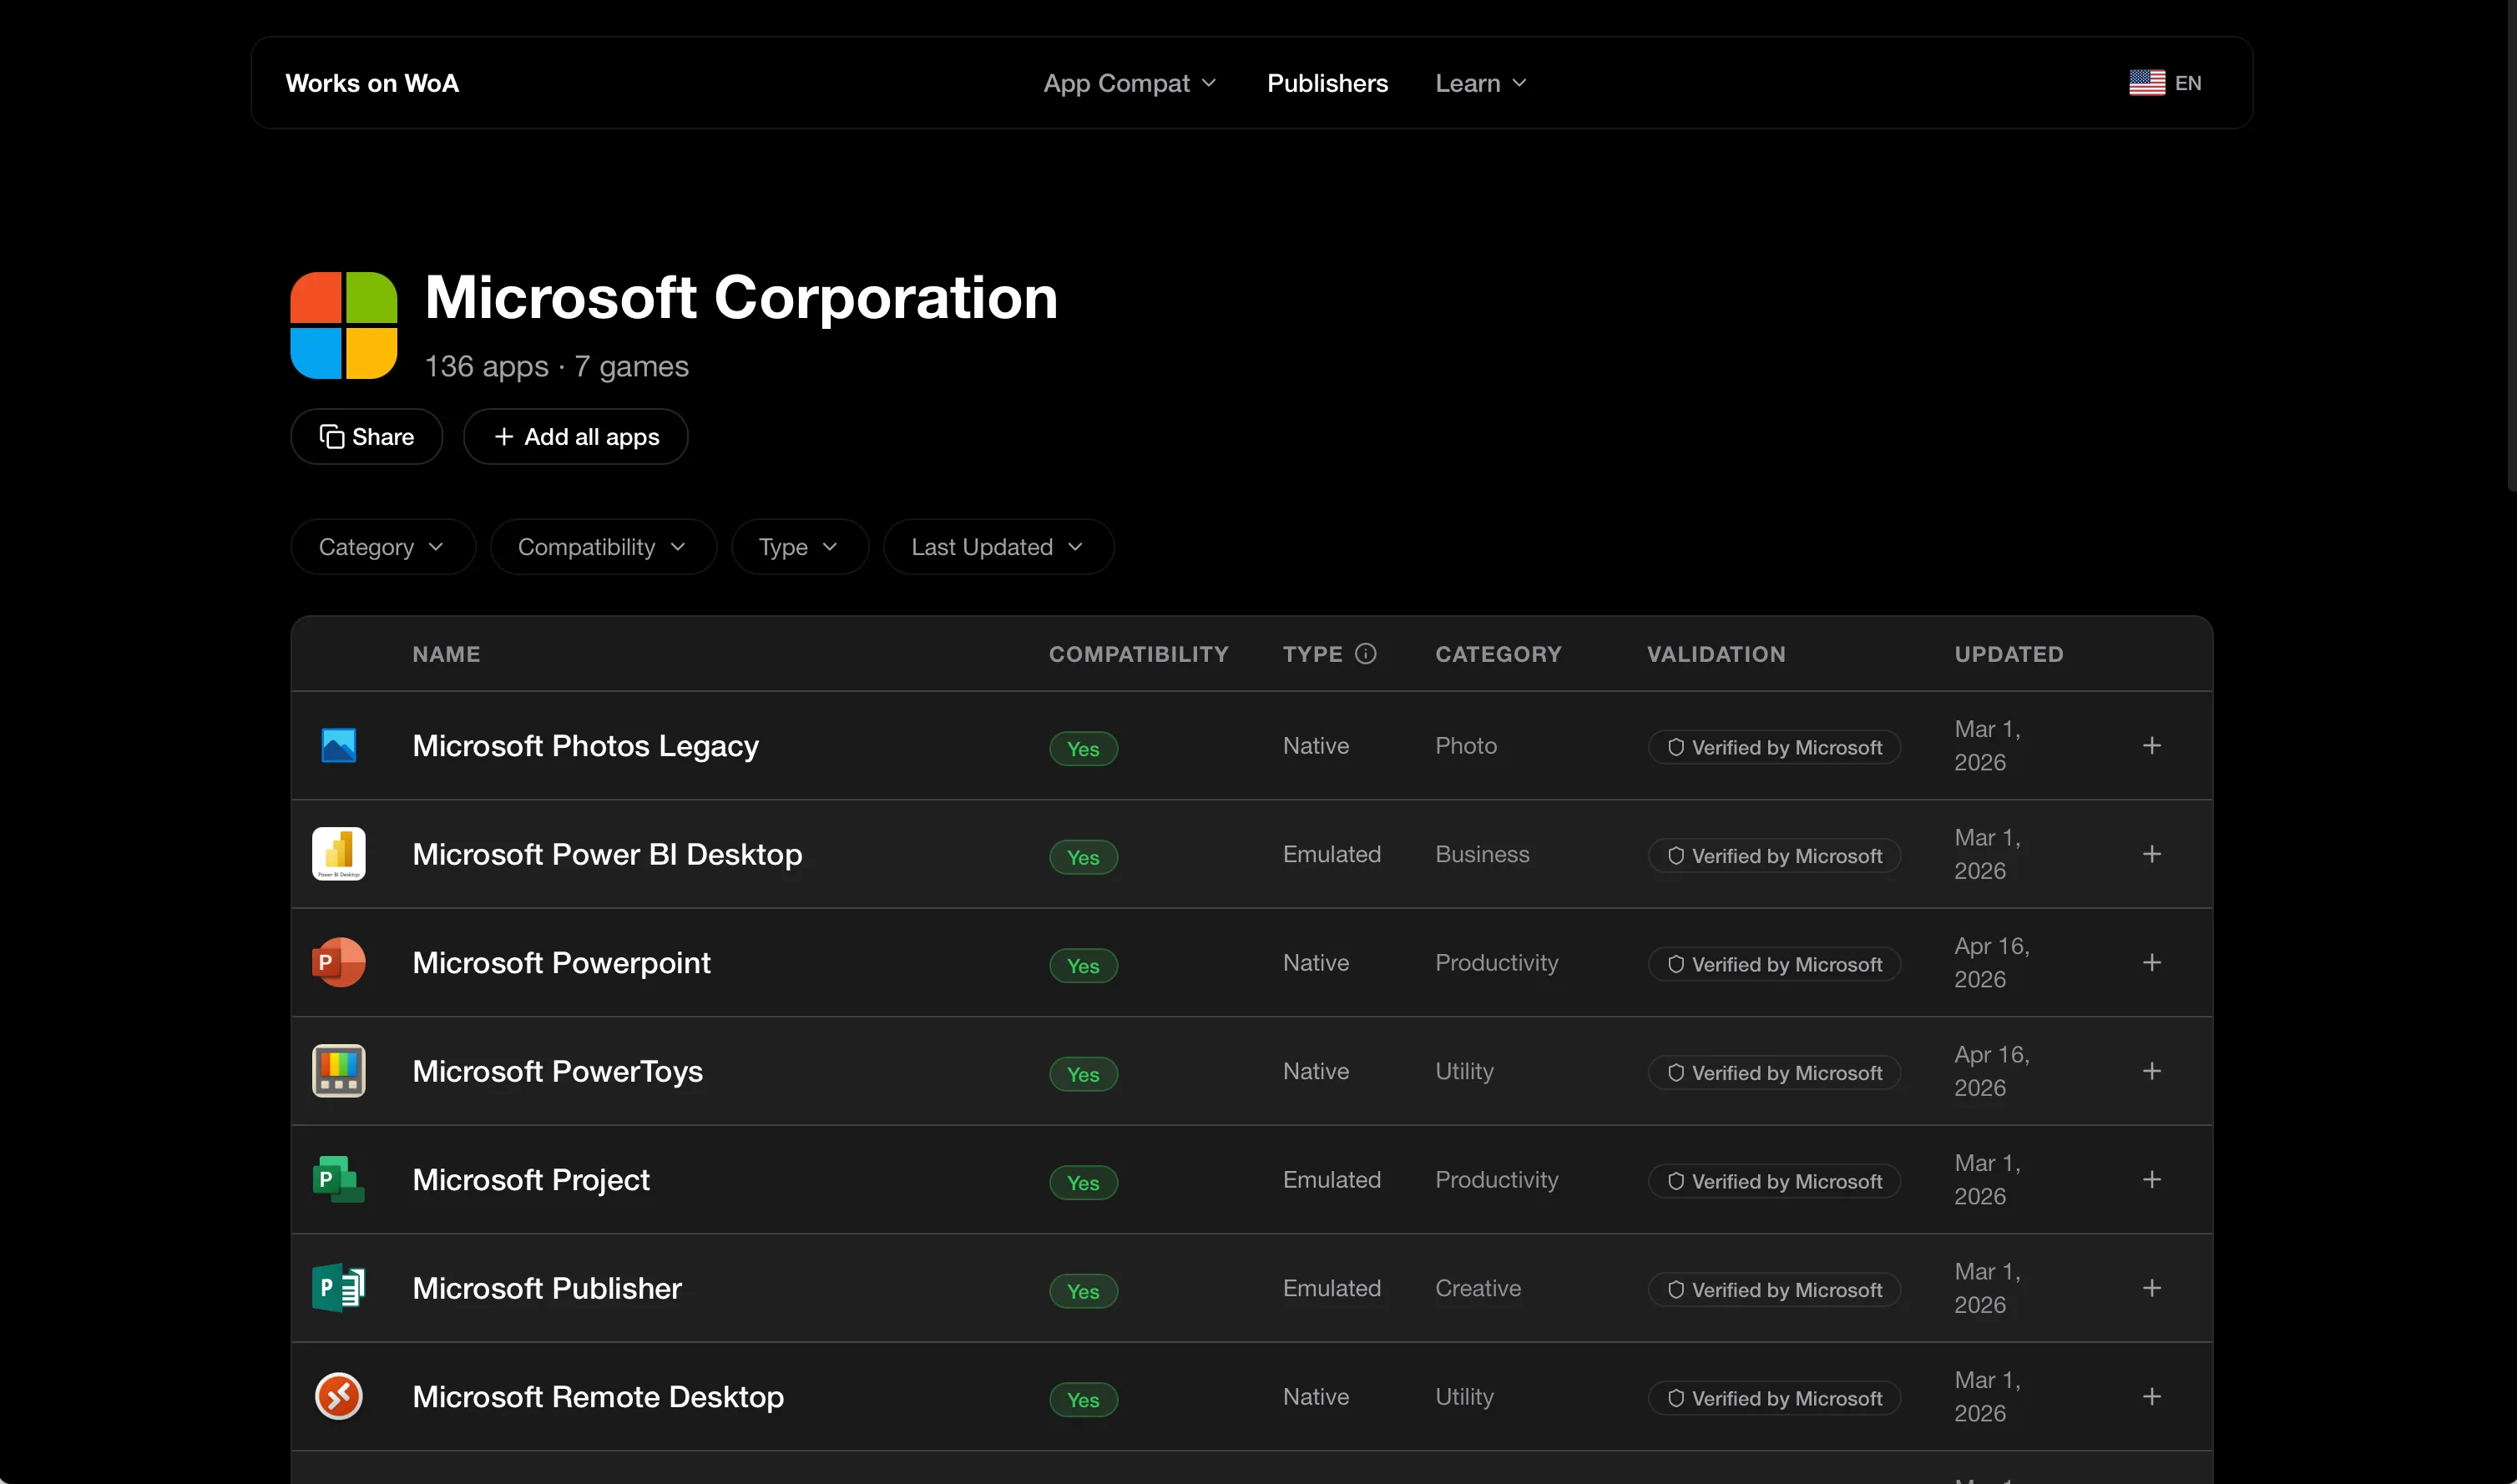Click the Business category for Power BI Desktop
This screenshot has width=2517, height=1484.
pos(1483,854)
